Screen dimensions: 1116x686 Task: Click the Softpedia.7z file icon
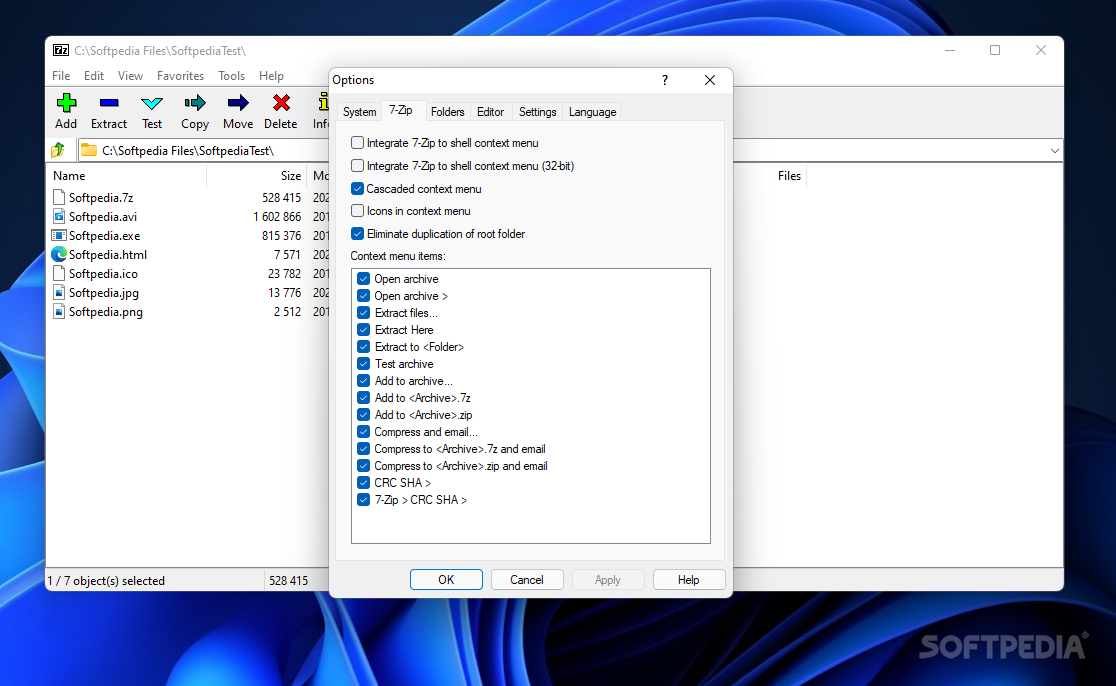pos(59,197)
